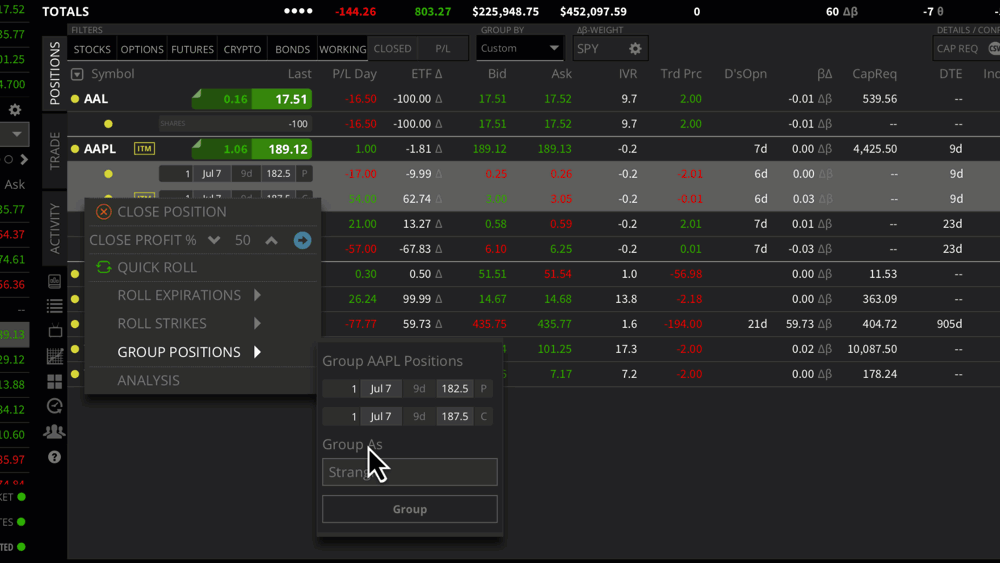Switch to the OPTIONS filter tab
1000x563 pixels.
[x=142, y=49]
